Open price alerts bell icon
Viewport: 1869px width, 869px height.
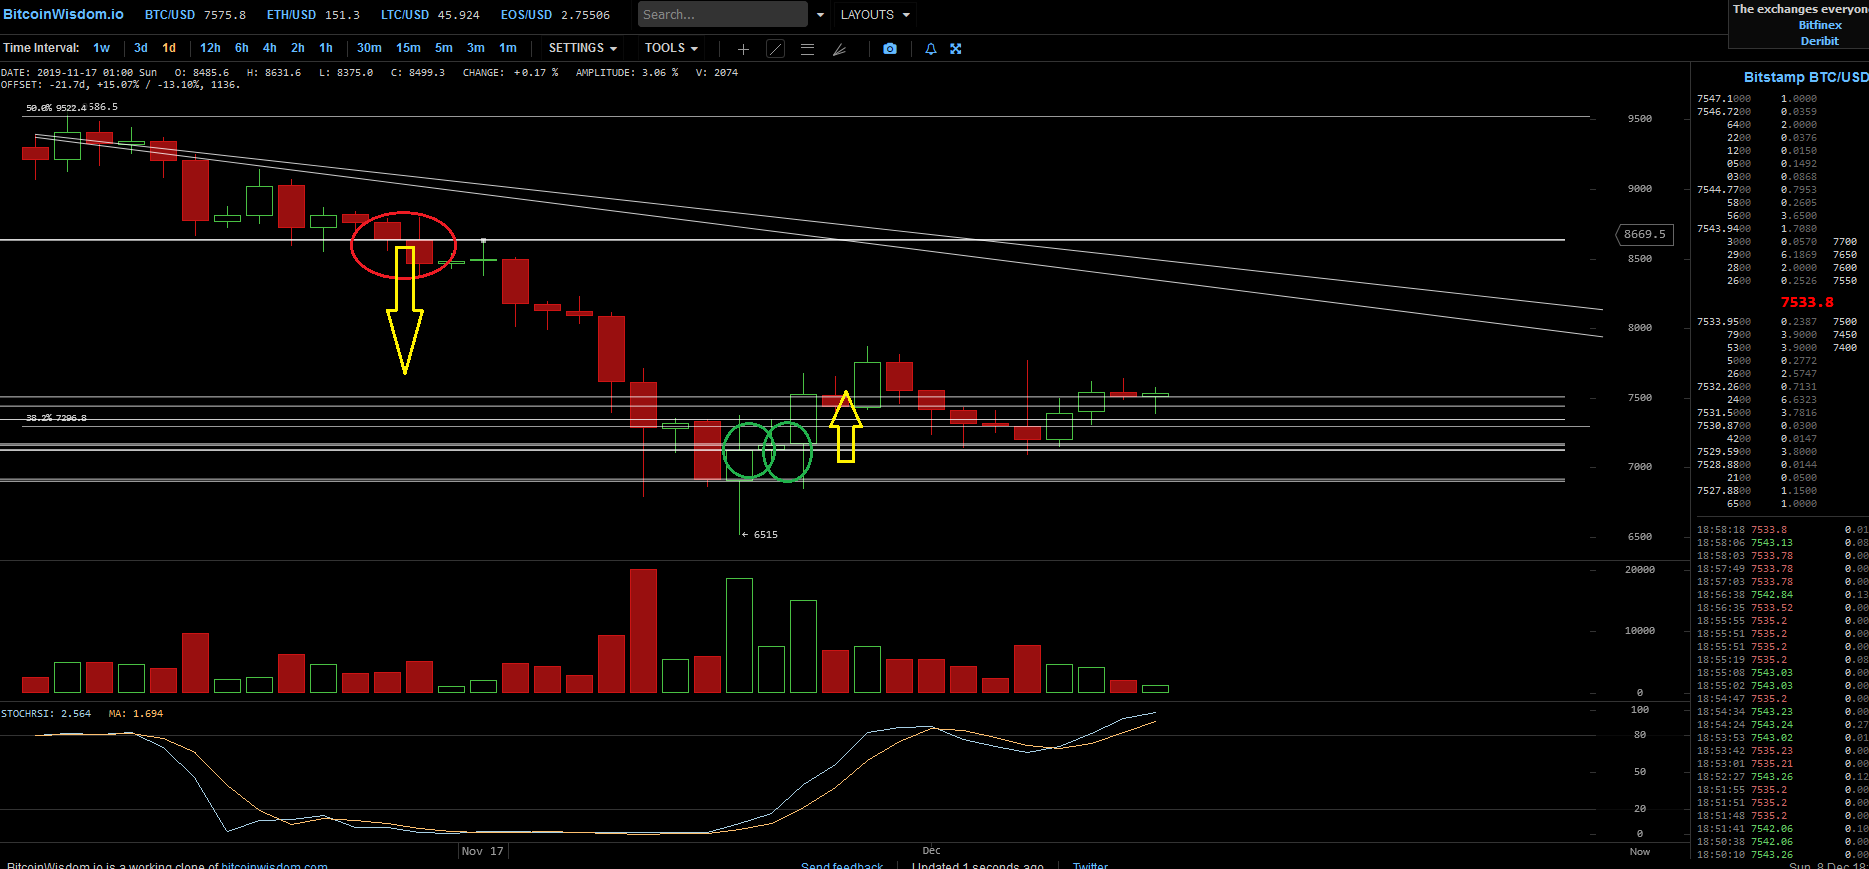click(x=931, y=49)
